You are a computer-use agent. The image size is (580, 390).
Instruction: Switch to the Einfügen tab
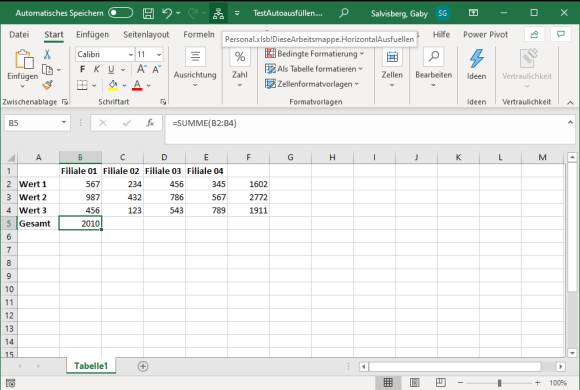(x=92, y=35)
